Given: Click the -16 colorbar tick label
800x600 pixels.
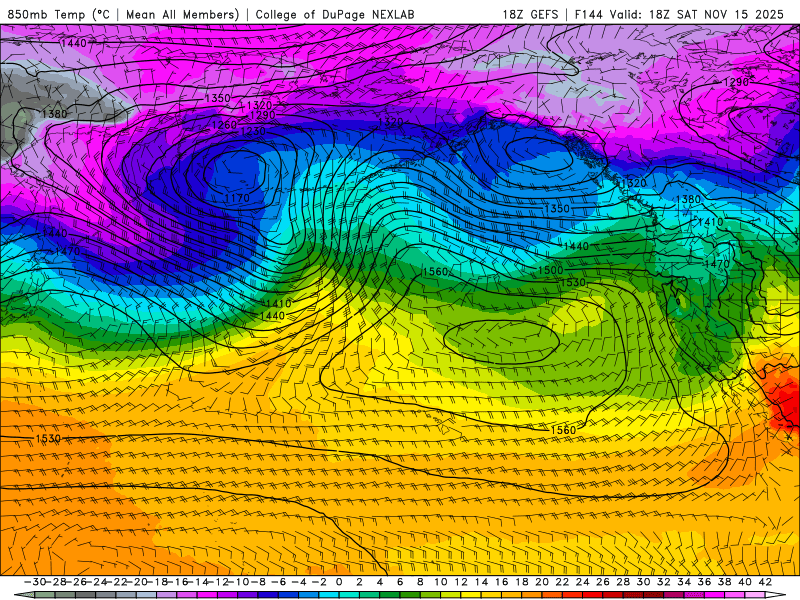Looking at the screenshot, I should pyautogui.click(x=178, y=582).
